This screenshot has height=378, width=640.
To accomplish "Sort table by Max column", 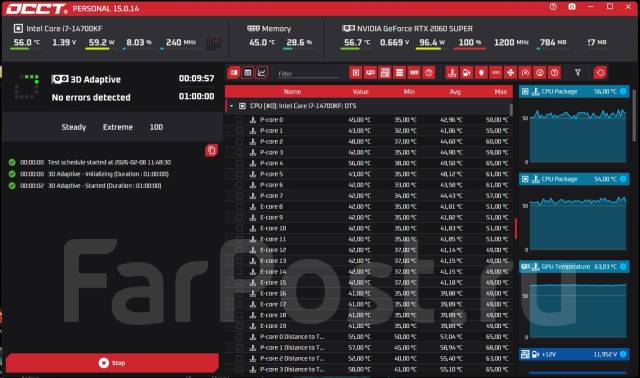I will [500, 92].
